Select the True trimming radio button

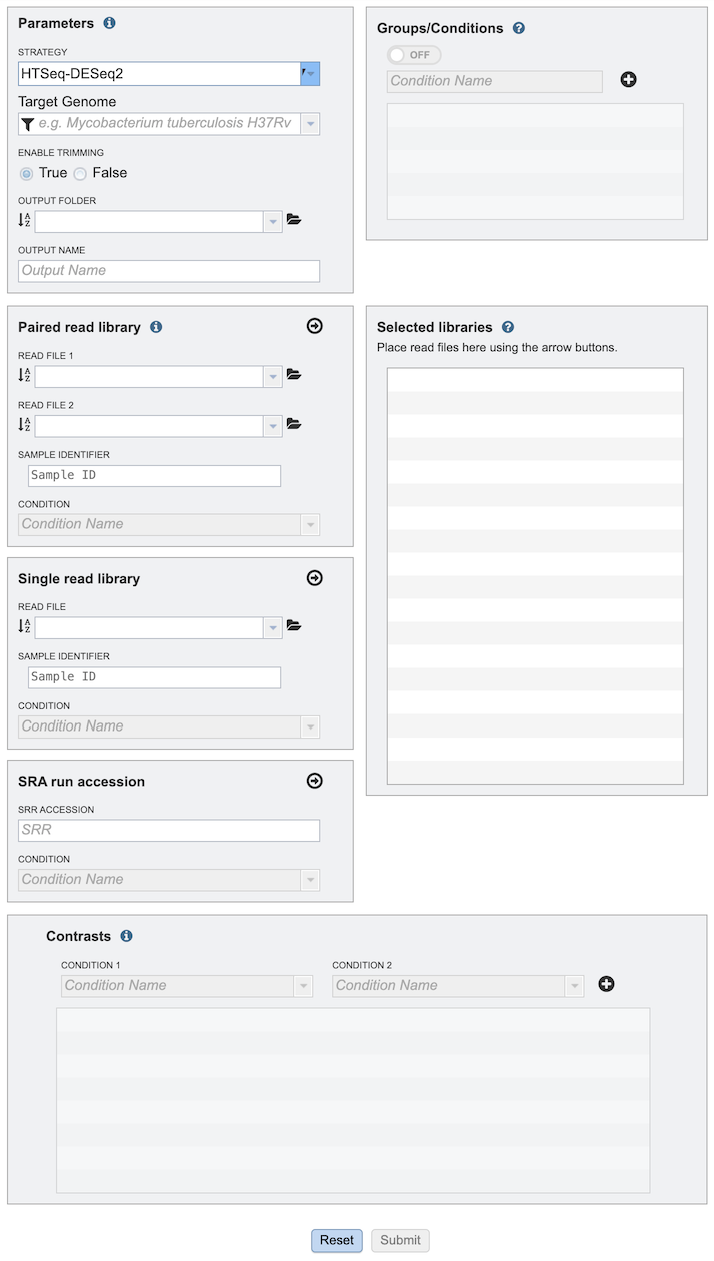click(26, 173)
